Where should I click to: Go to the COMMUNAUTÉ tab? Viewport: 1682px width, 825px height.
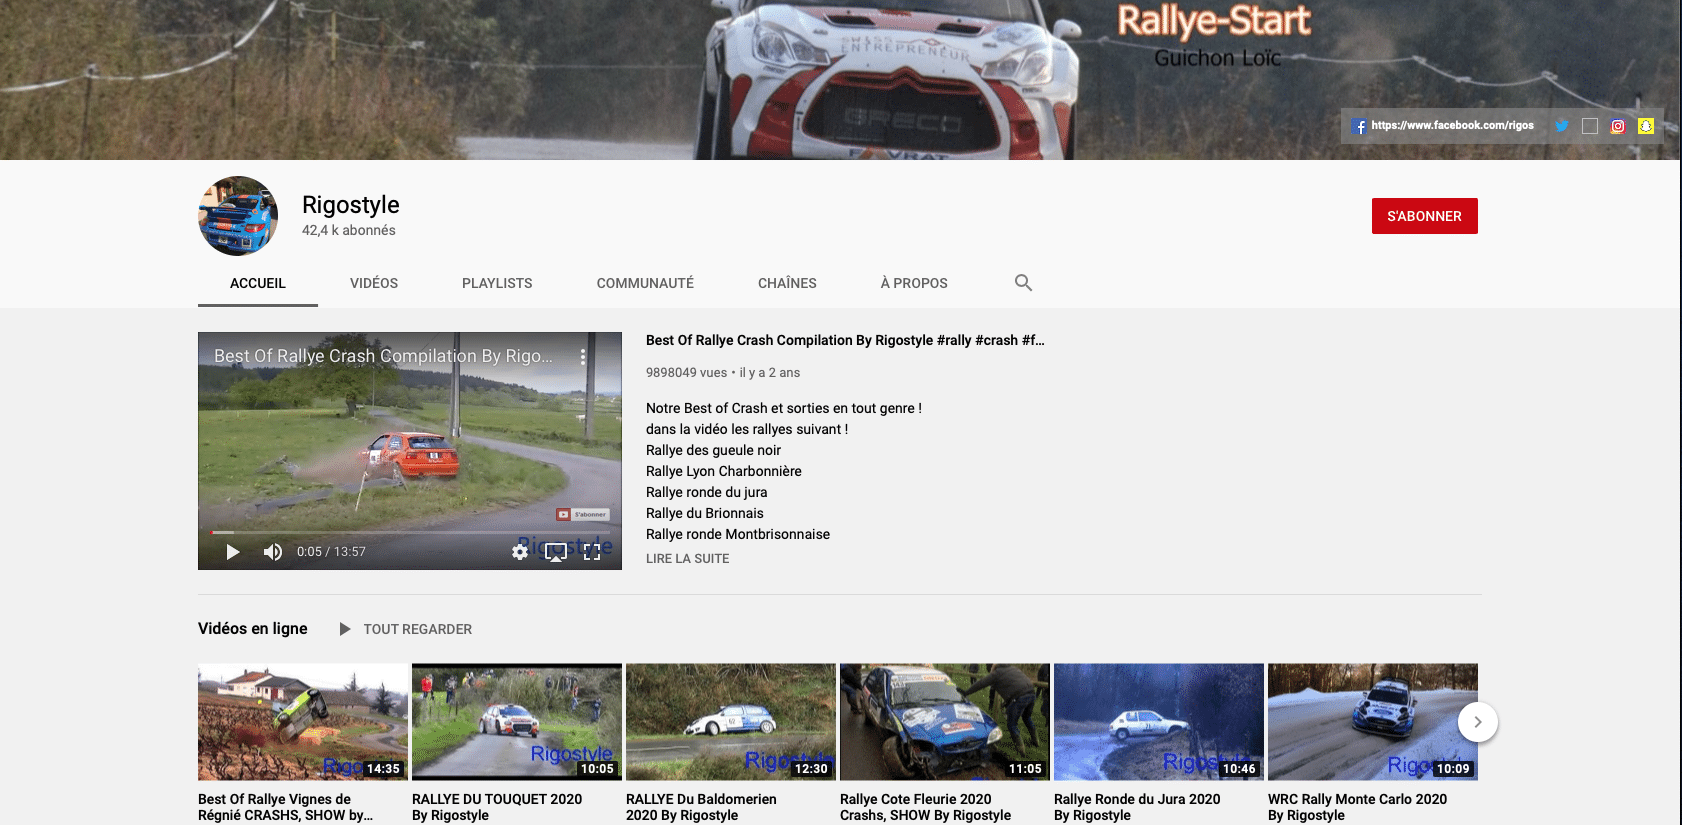pos(645,283)
